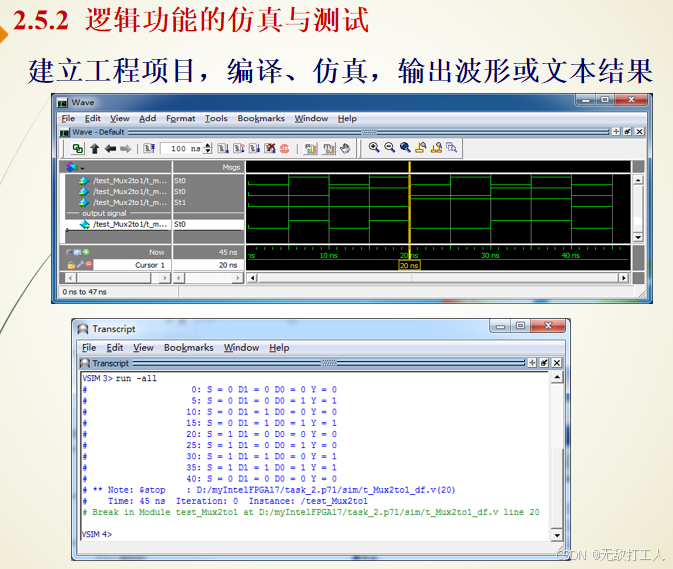Click the Run -All toolbar icon
The height and width of the screenshot is (569, 673).
[x=255, y=148]
